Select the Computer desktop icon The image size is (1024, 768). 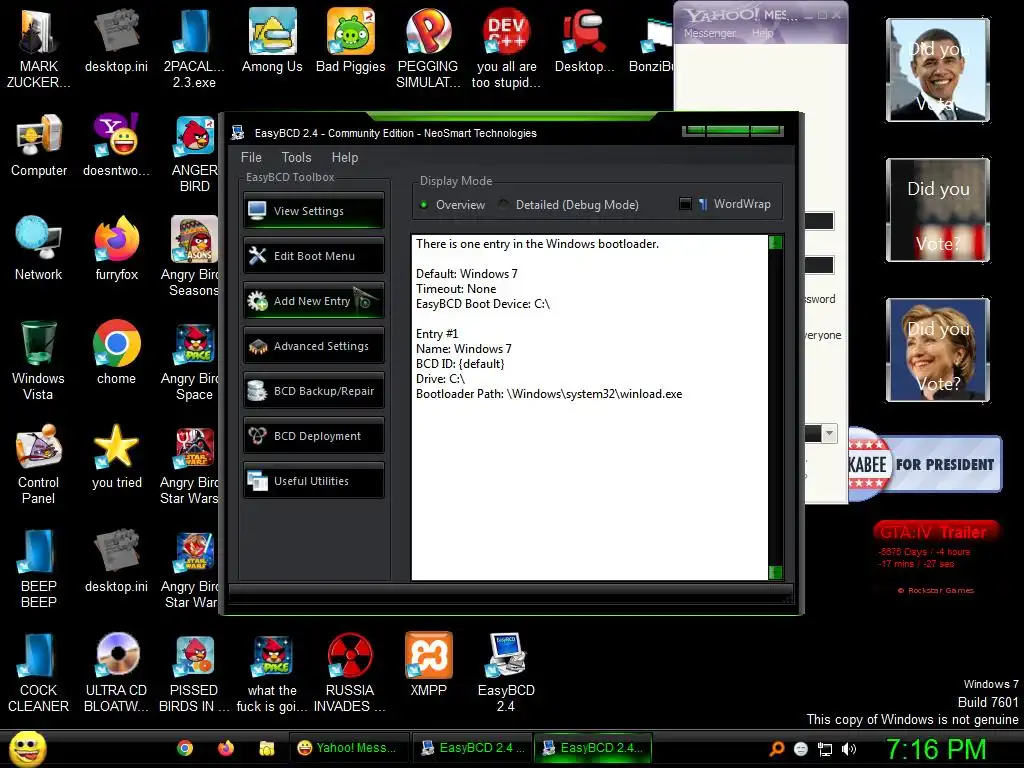click(x=39, y=145)
